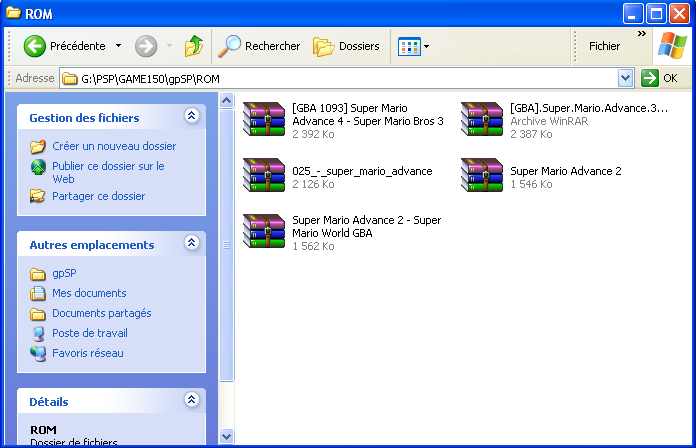
Task: Click the task pane vertical scrollbar thumb
Action: pyautogui.click(x=226, y=245)
